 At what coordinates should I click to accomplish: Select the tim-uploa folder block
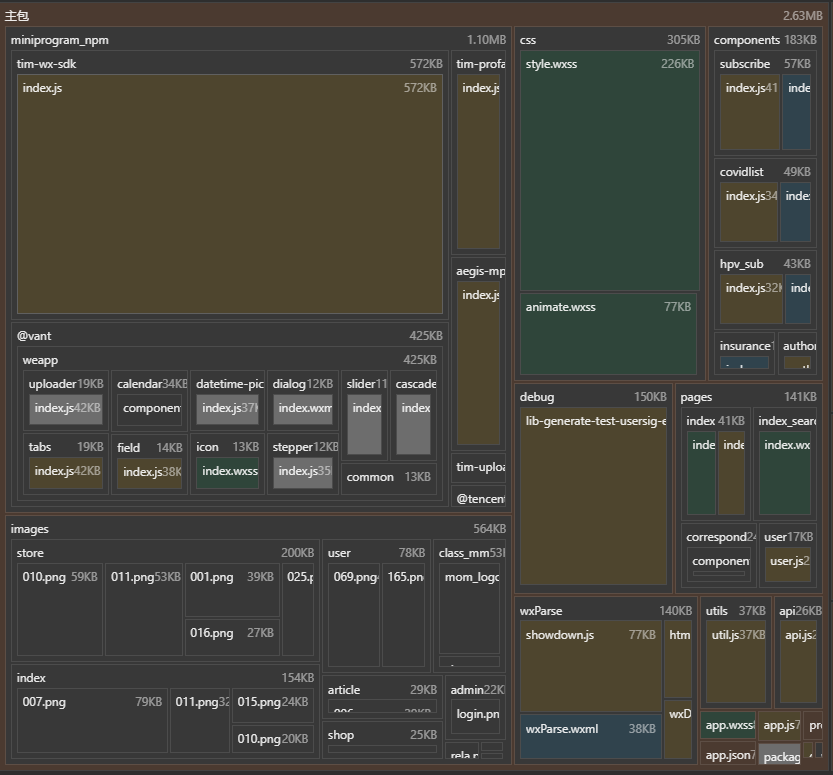pos(478,467)
